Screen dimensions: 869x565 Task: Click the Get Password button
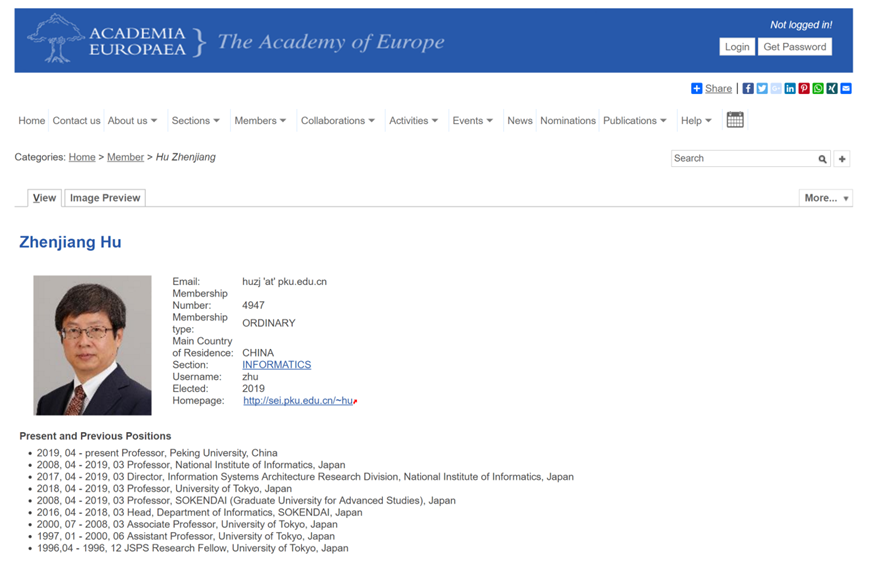[x=795, y=47]
